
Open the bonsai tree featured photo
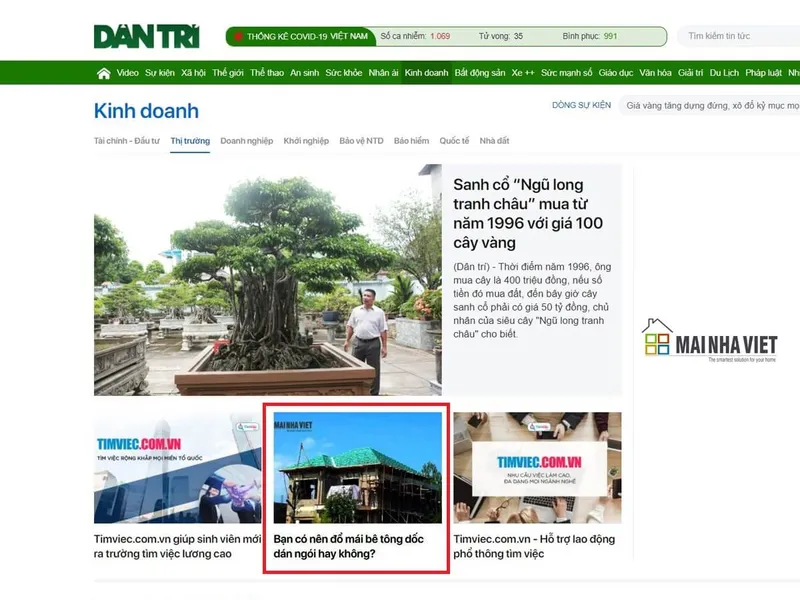pos(268,280)
